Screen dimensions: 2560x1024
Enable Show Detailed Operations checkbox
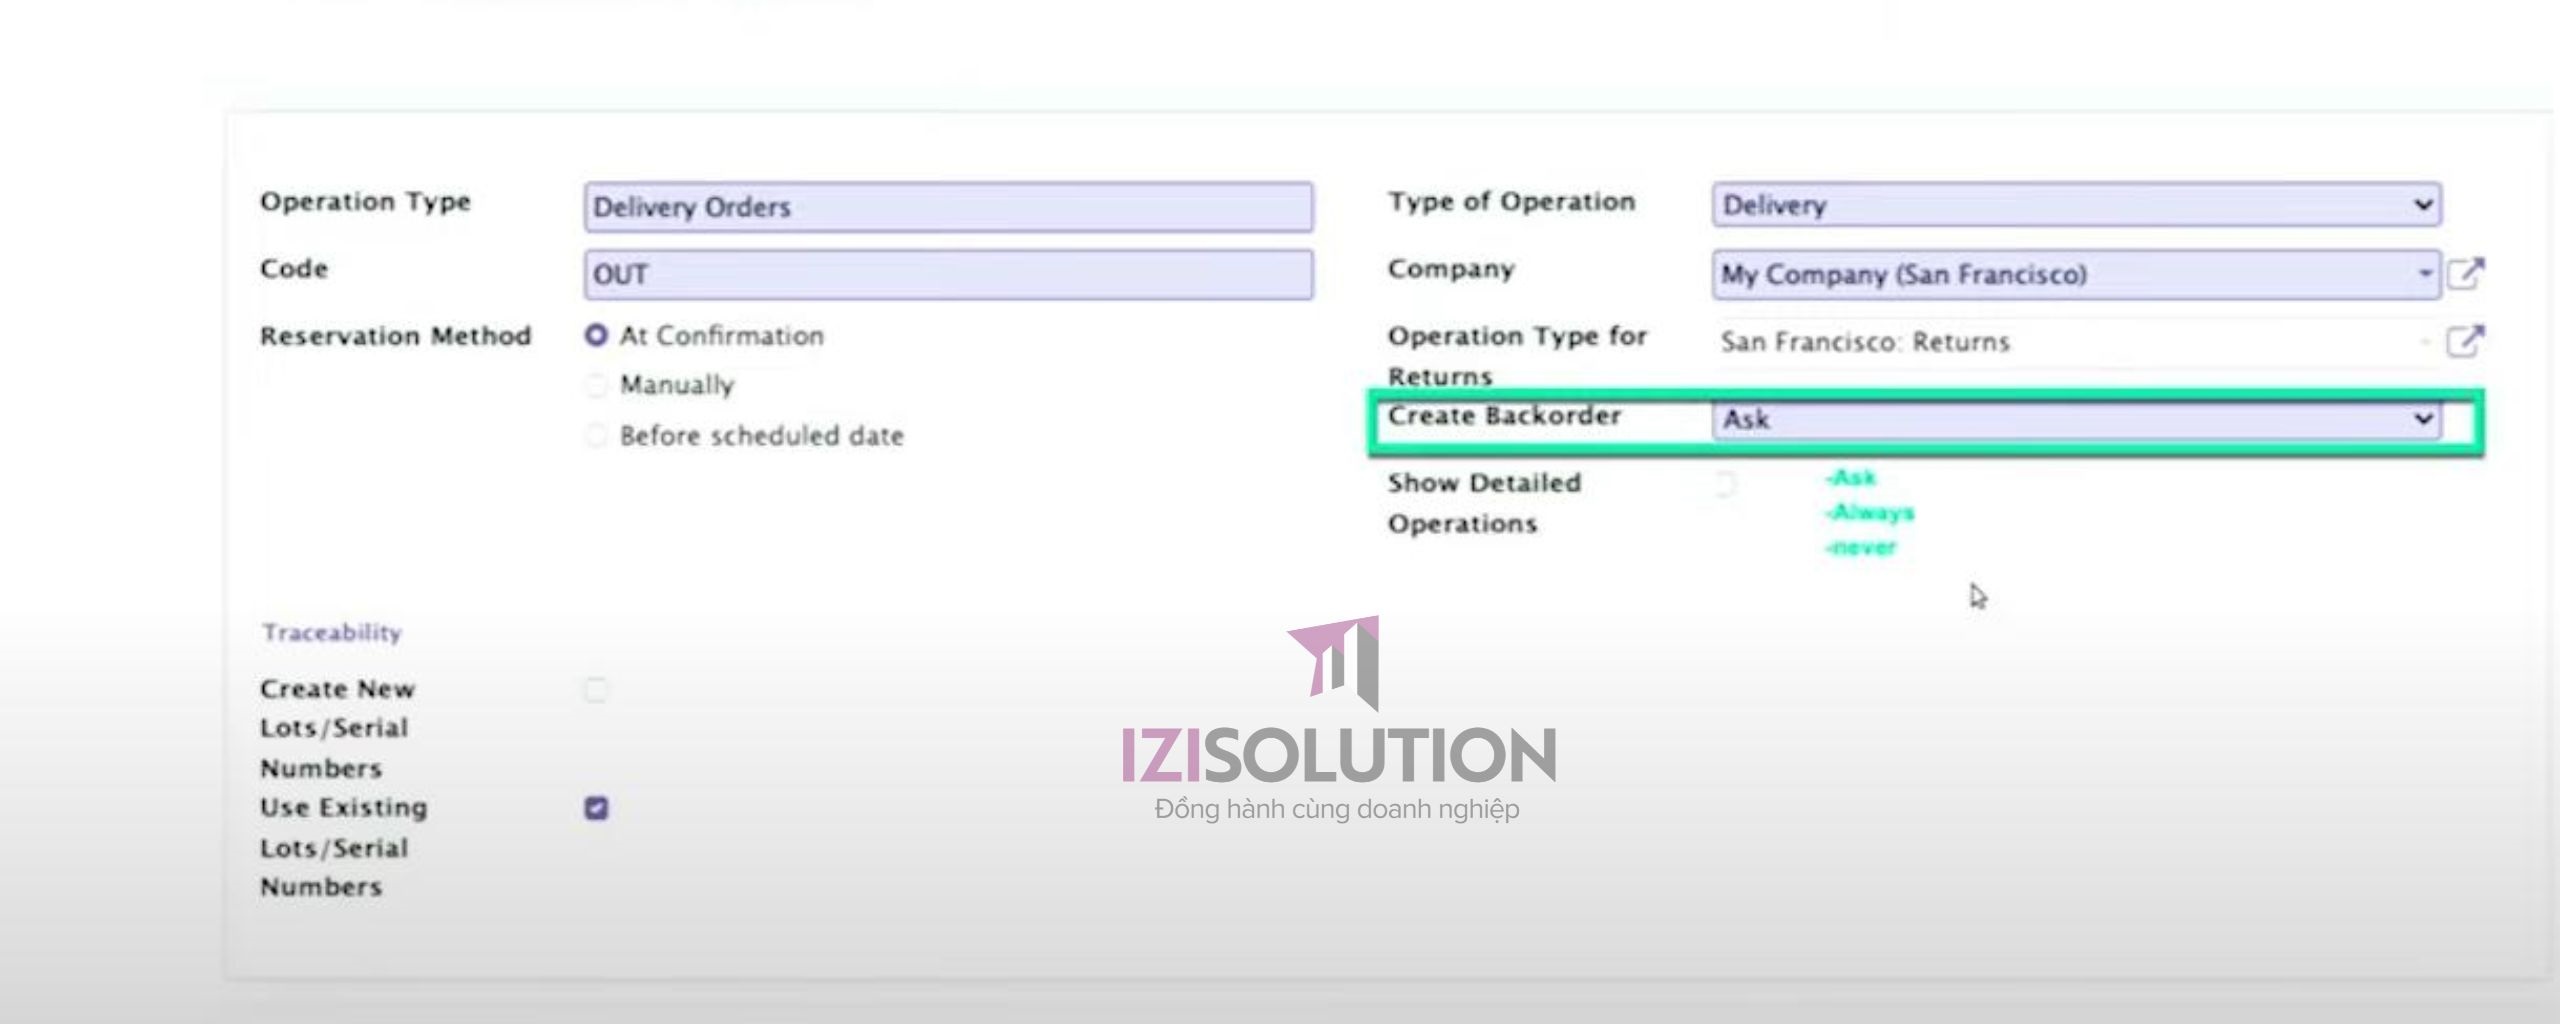(1726, 485)
